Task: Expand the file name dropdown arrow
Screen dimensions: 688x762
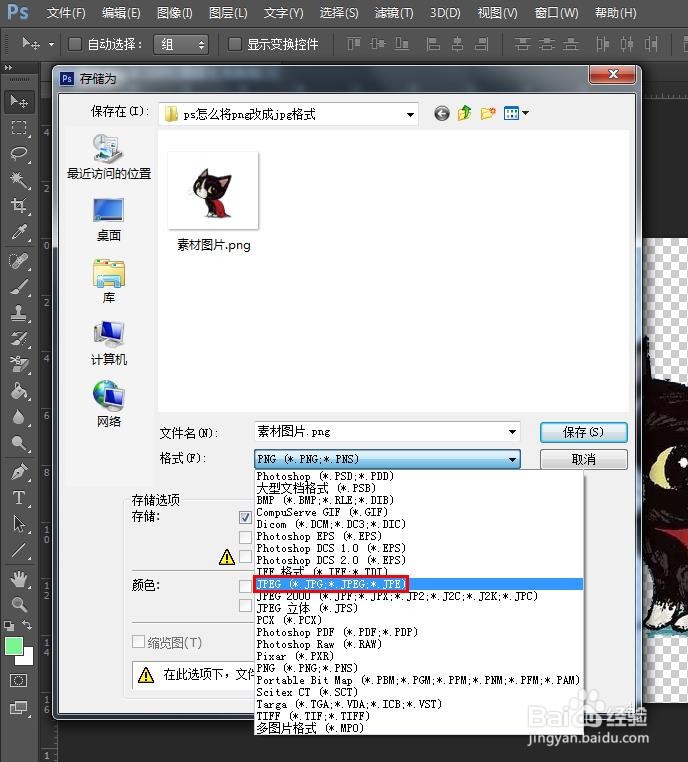Action: [x=512, y=432]
